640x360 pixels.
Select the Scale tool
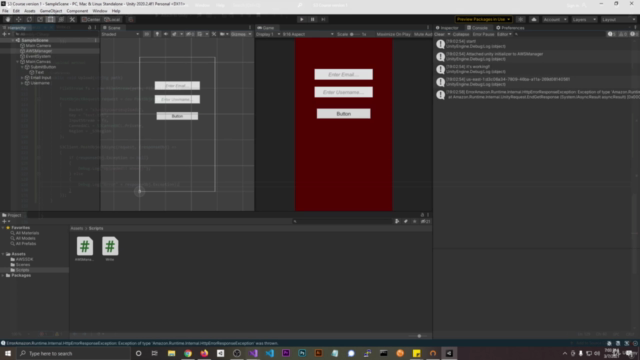[40, 19]
